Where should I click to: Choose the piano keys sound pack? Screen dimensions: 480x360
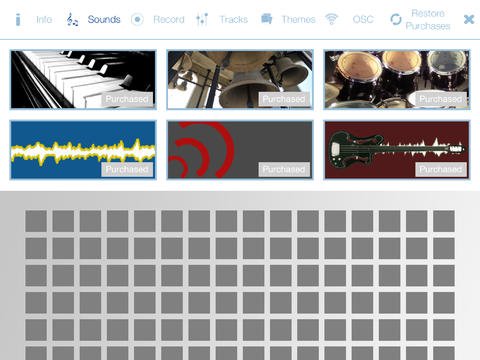[83, 80]
